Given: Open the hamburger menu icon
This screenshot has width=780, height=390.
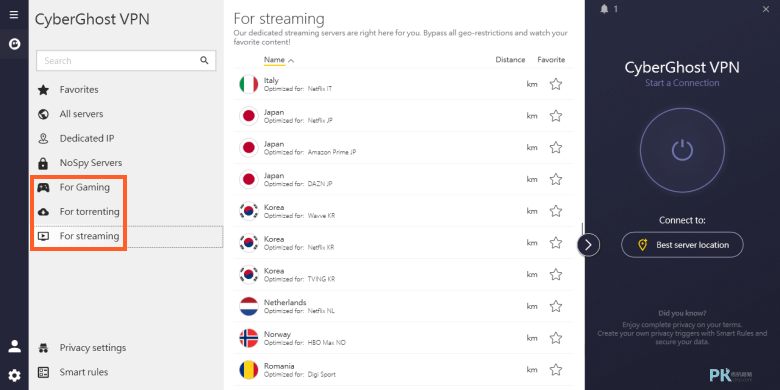Looking at the screenshot, I should (14, 14).
